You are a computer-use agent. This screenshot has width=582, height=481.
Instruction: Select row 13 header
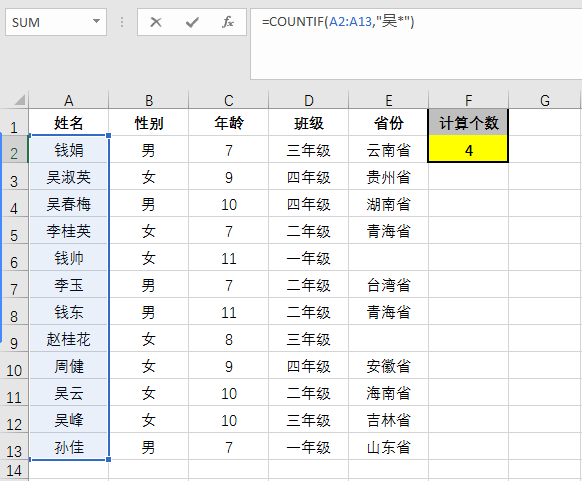click(14, 446)
